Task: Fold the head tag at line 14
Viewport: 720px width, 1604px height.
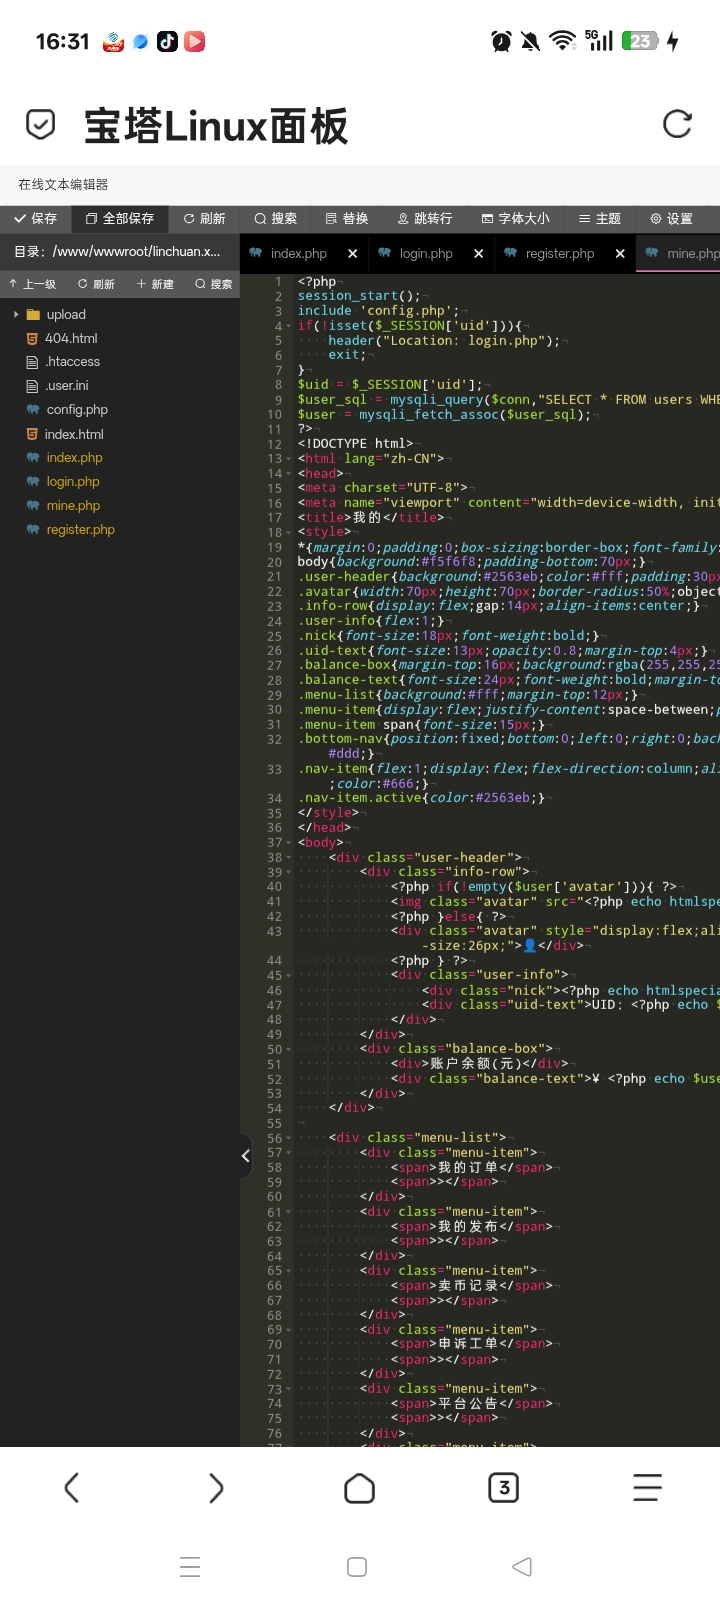Action: [289, 474]
